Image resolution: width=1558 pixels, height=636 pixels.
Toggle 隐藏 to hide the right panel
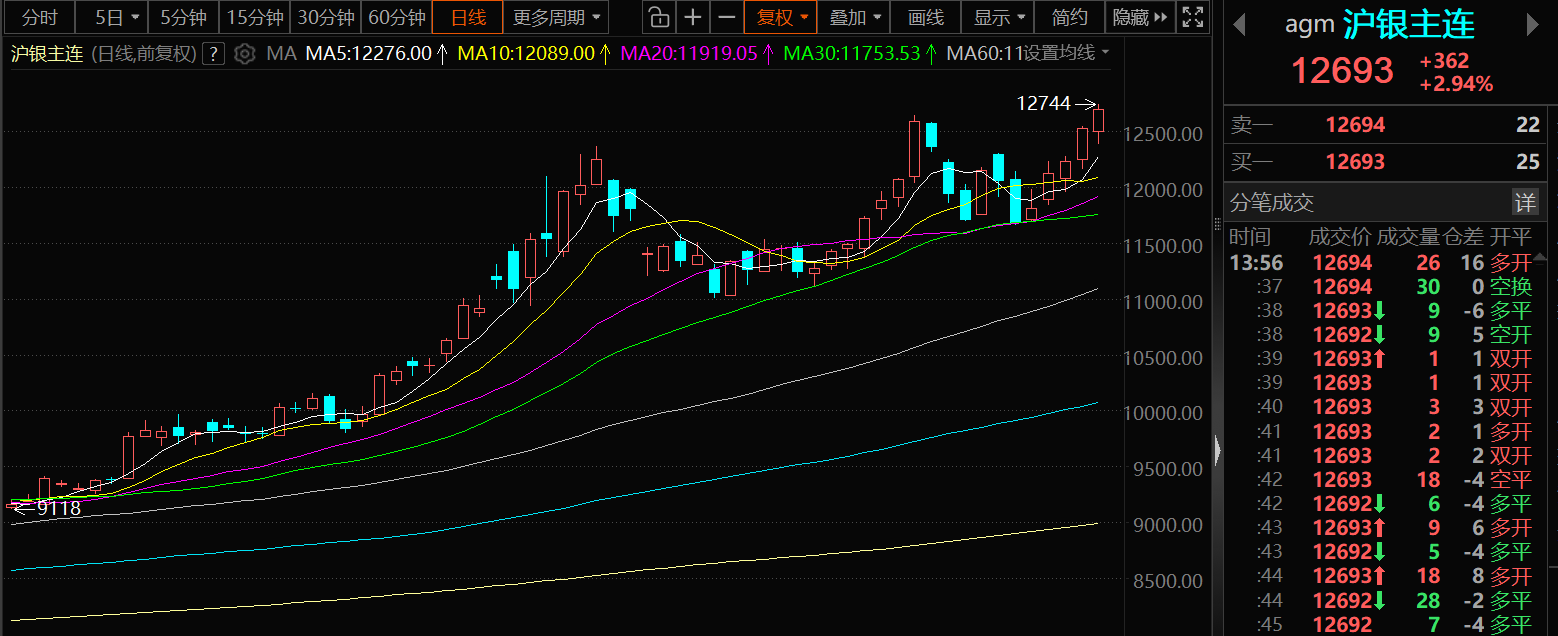pos(1139,17)
